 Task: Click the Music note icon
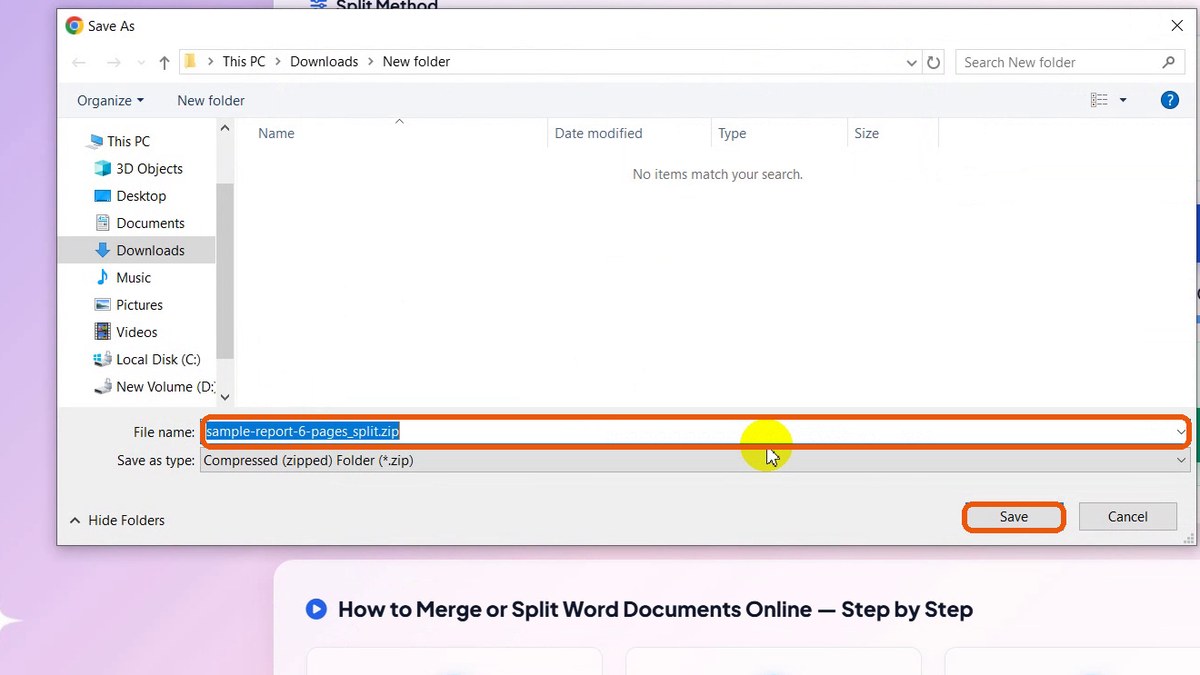coord(102,277)
